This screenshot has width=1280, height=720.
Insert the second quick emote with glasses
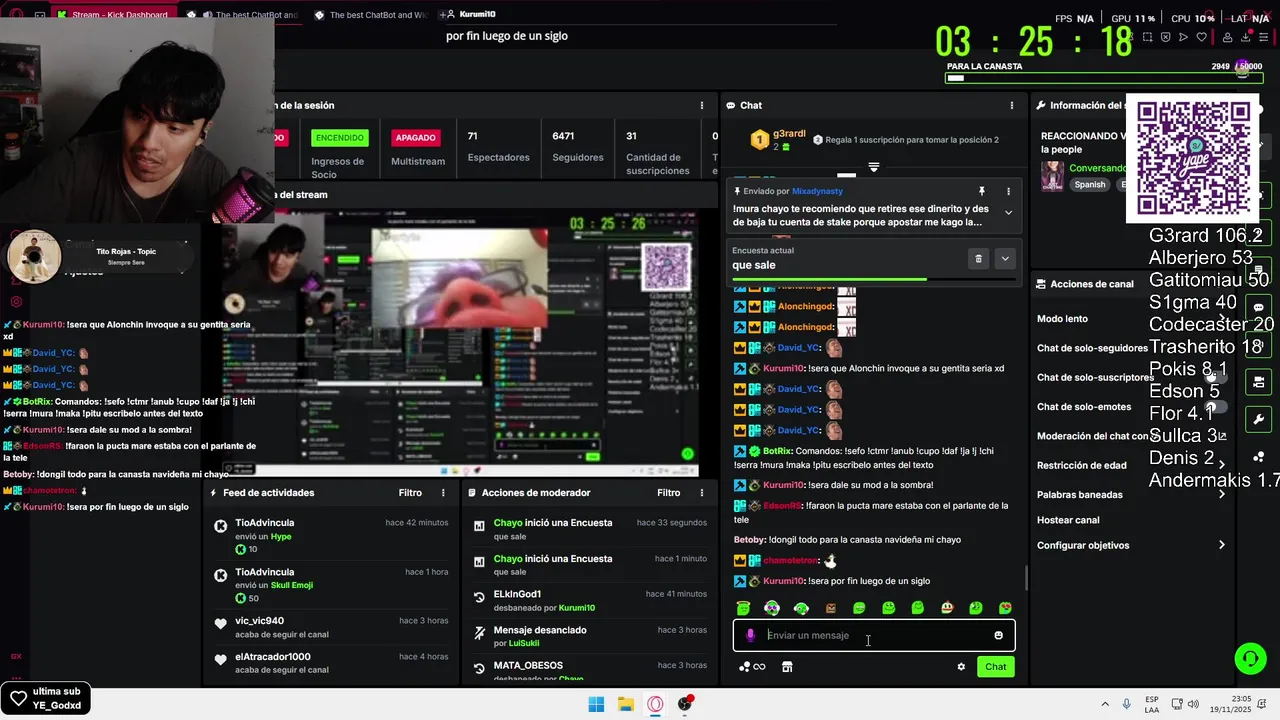[772, 608]
